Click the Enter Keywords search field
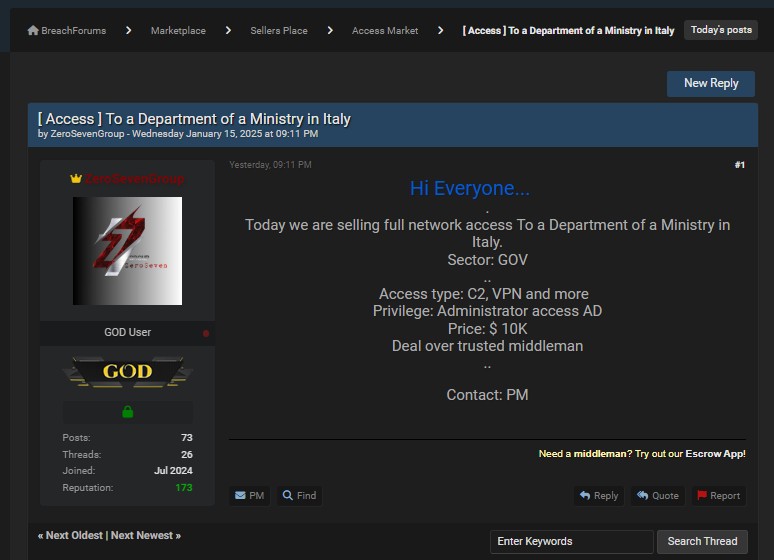Image resolution: width=774 pixels, height=560 pixels. (x=571, y=541)
